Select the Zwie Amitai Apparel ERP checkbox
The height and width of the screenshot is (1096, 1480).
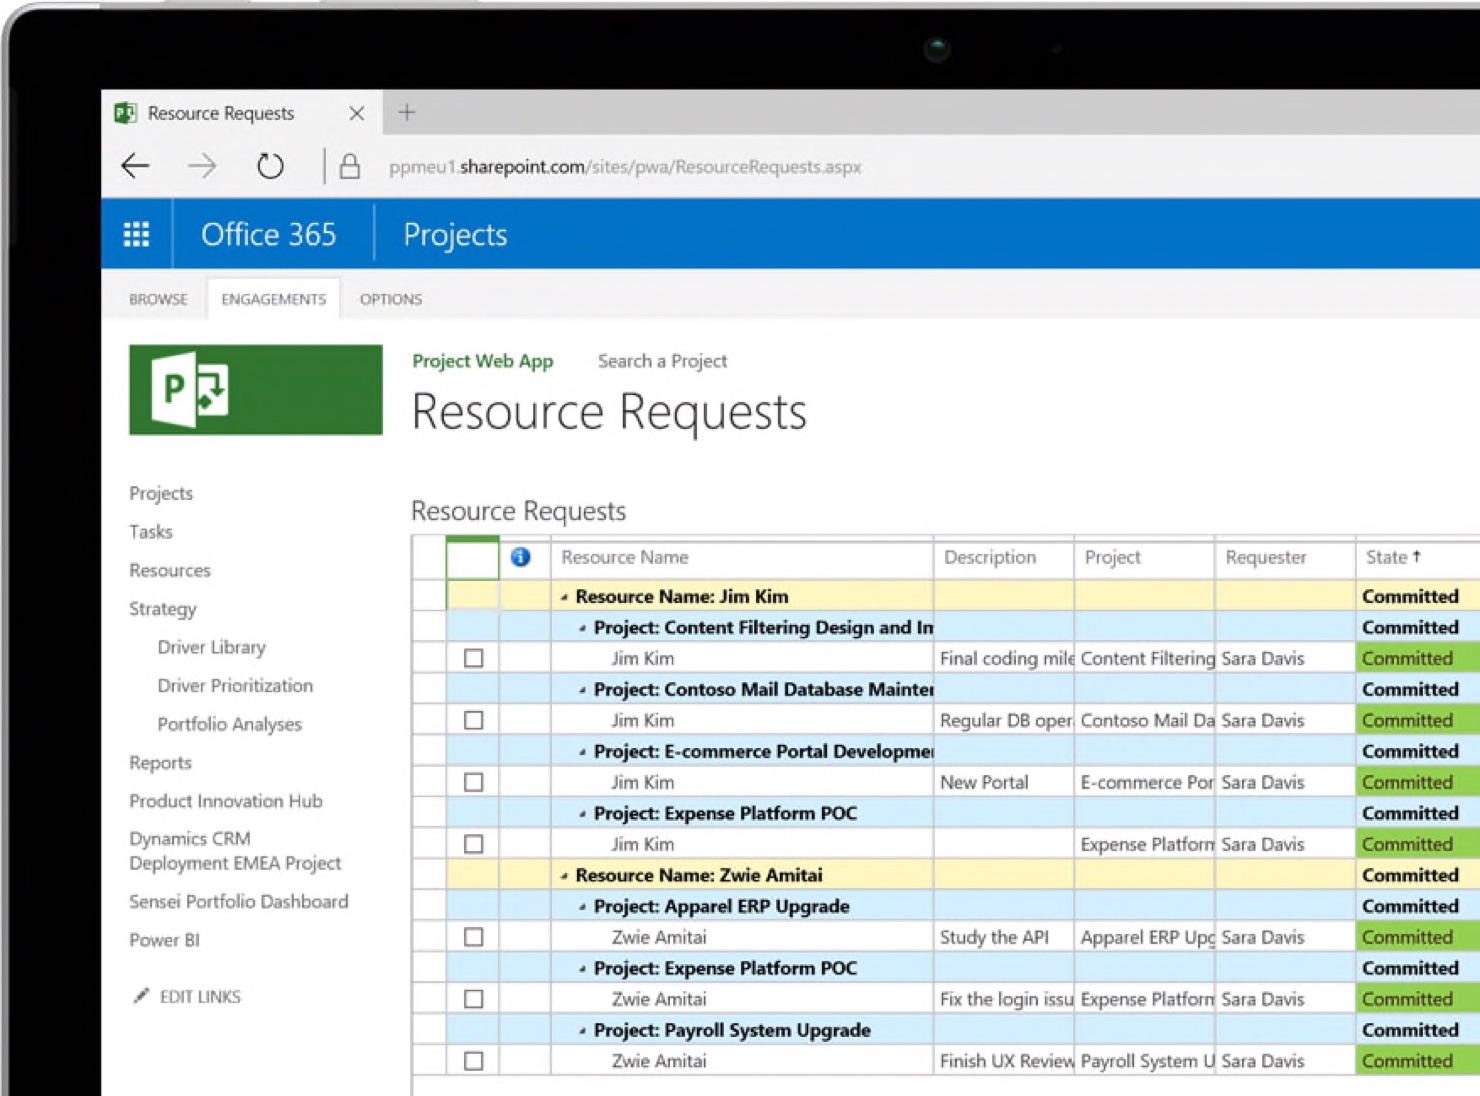pos(474,937)
